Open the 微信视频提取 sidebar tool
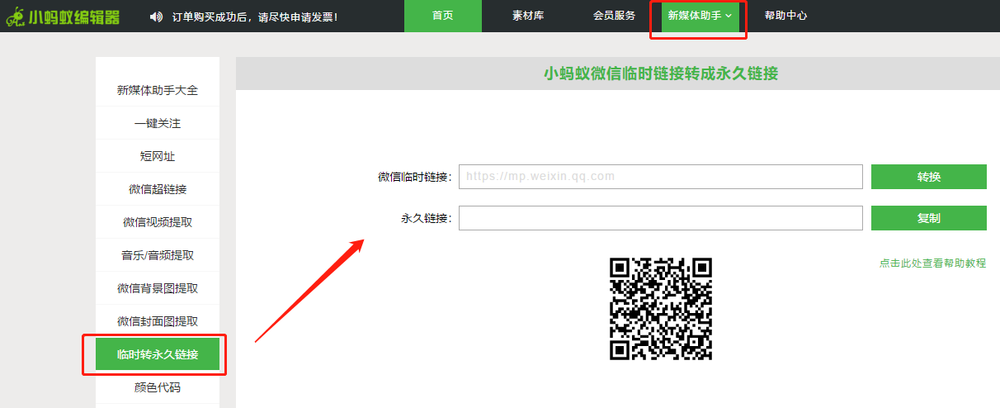 pos(158,222)
